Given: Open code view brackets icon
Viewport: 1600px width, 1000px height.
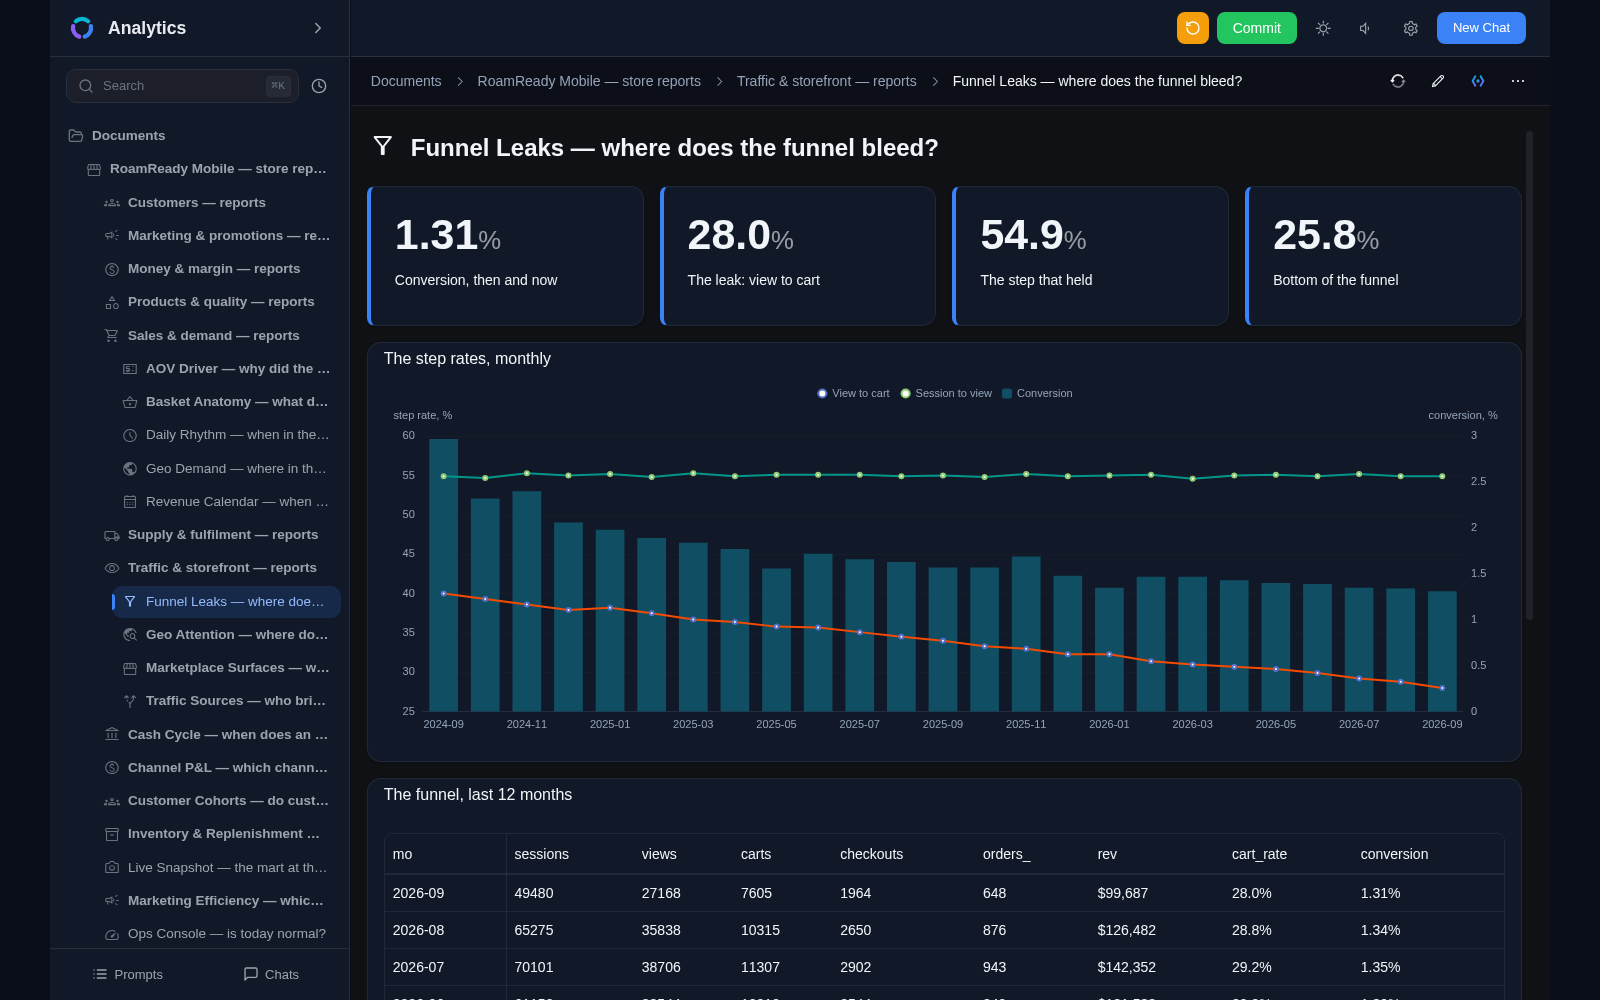Looking at the screenshot, I should [1478, 81].
